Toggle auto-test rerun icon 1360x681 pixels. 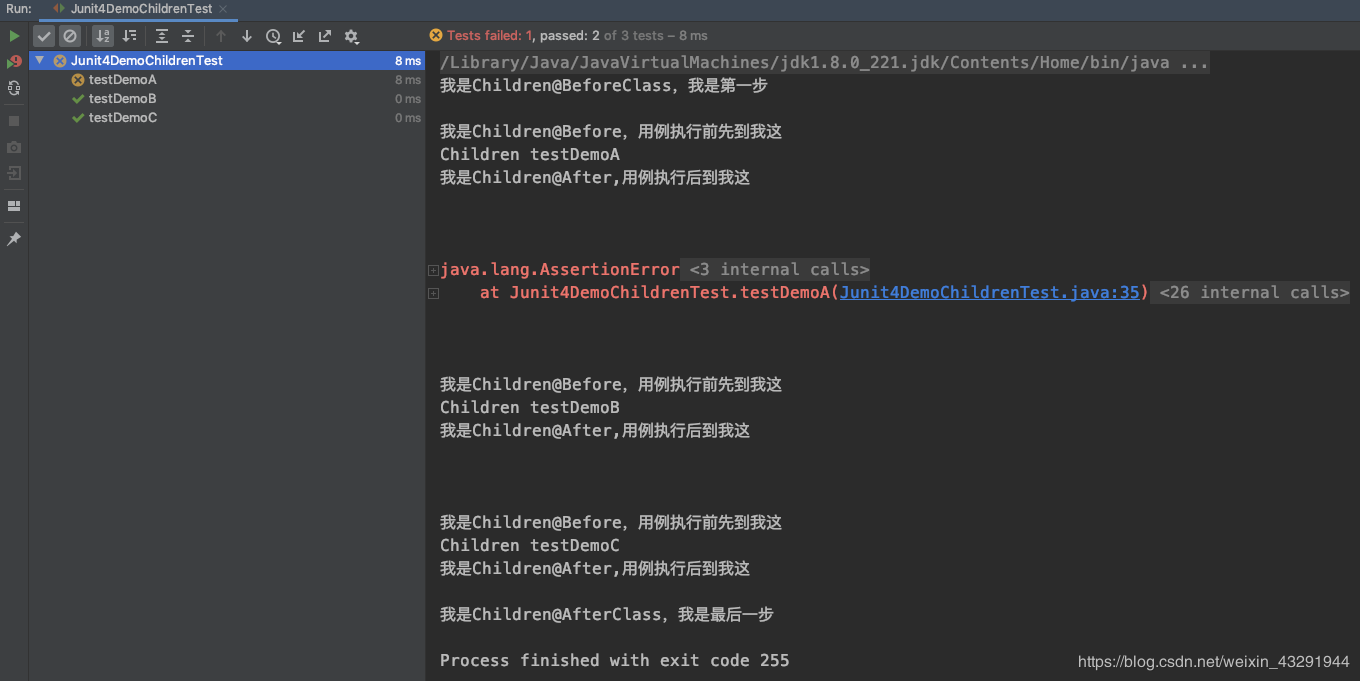pos(14,88)
